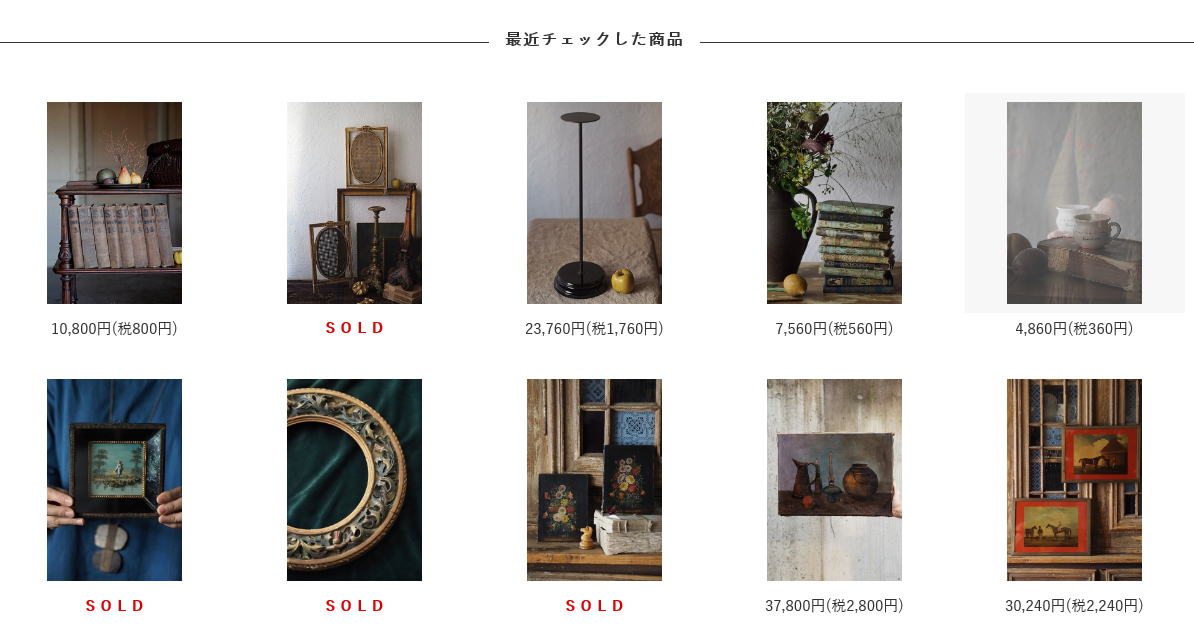Click SOLD label under round carved frame
Viewport: 1194px width, 636px height.
[355, 606]
